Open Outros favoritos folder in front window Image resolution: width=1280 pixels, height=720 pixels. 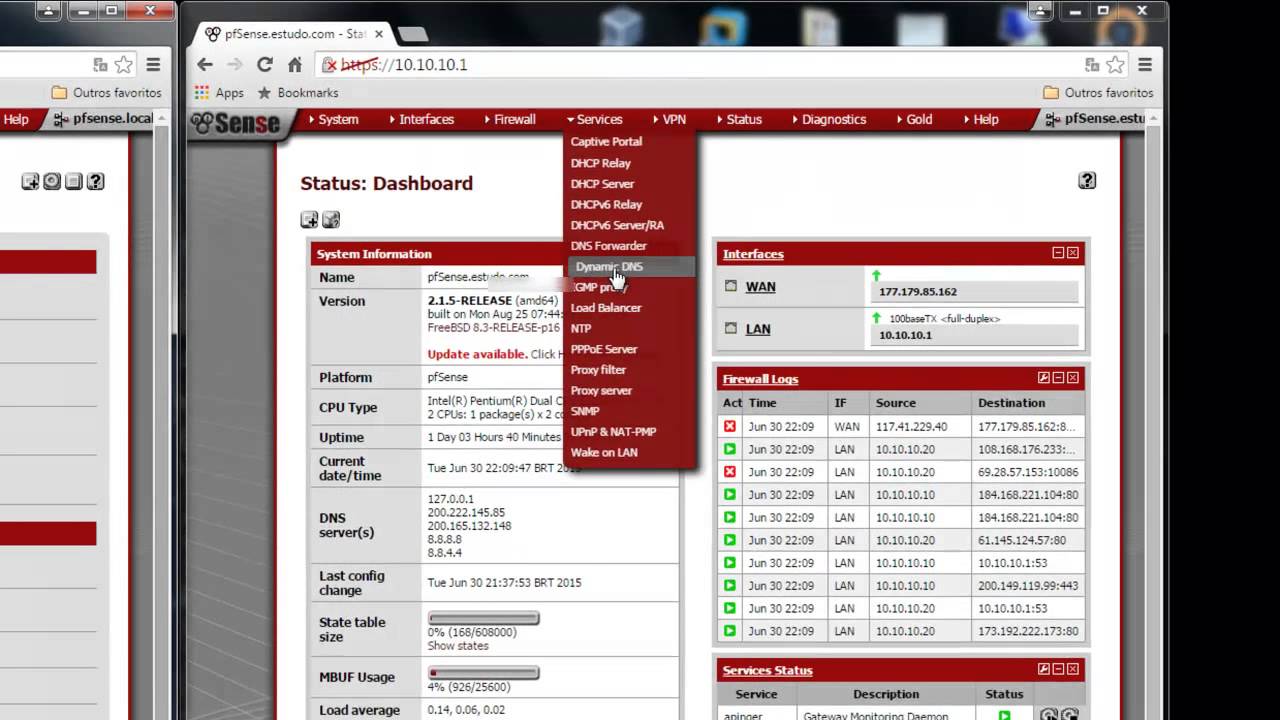(1098, 92)
